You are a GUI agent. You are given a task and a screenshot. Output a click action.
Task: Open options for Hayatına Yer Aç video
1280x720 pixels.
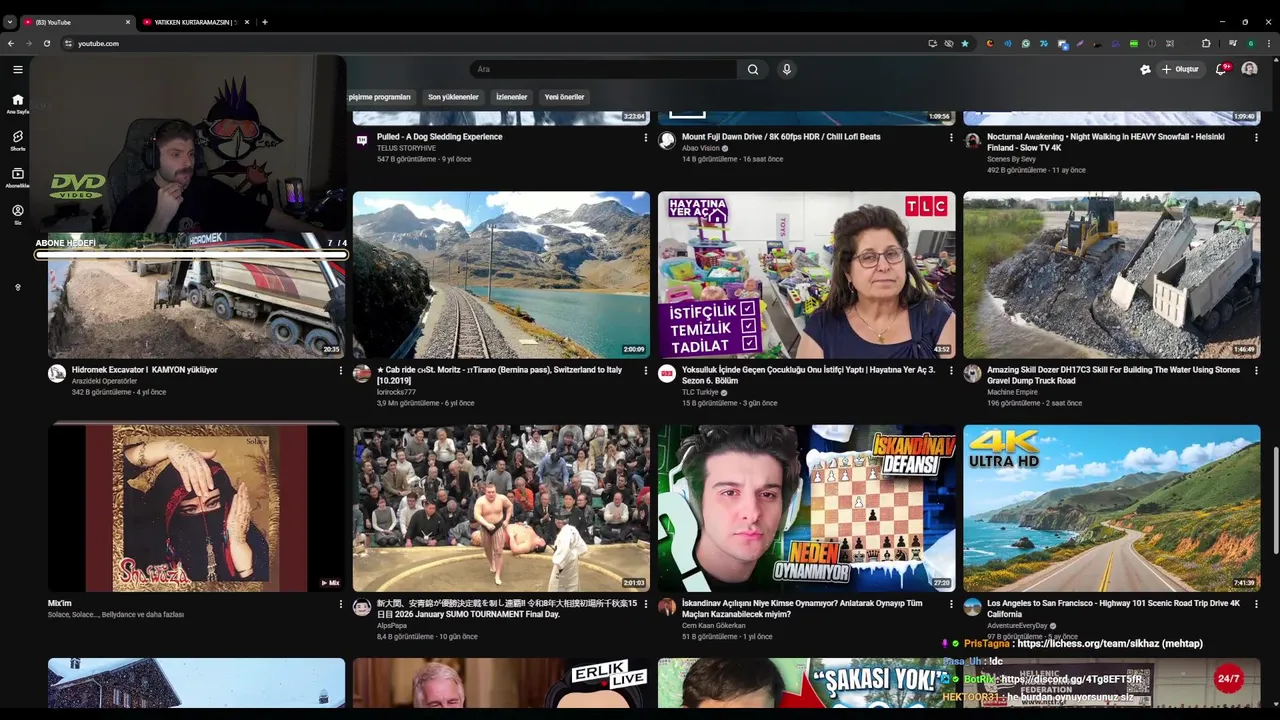point(951,371)
